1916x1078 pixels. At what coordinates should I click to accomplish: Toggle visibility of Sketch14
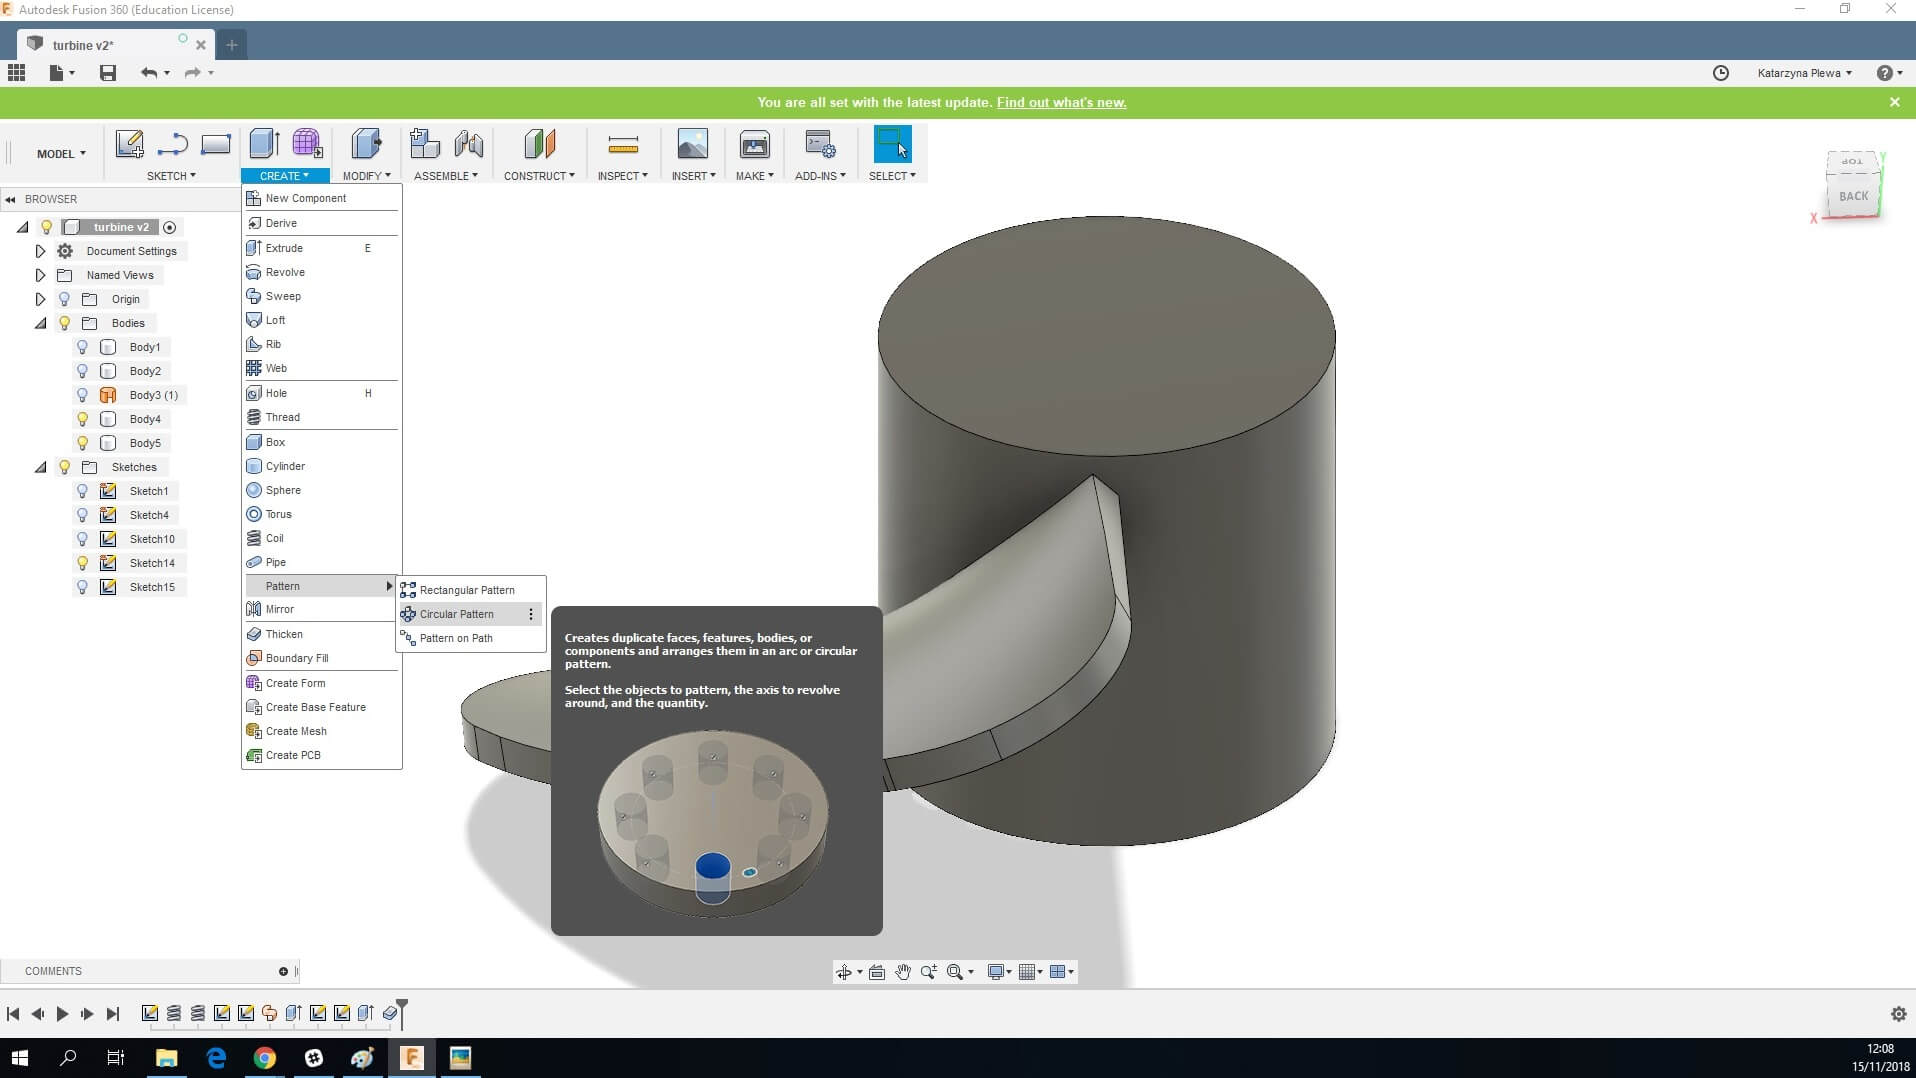coord(83,563)
